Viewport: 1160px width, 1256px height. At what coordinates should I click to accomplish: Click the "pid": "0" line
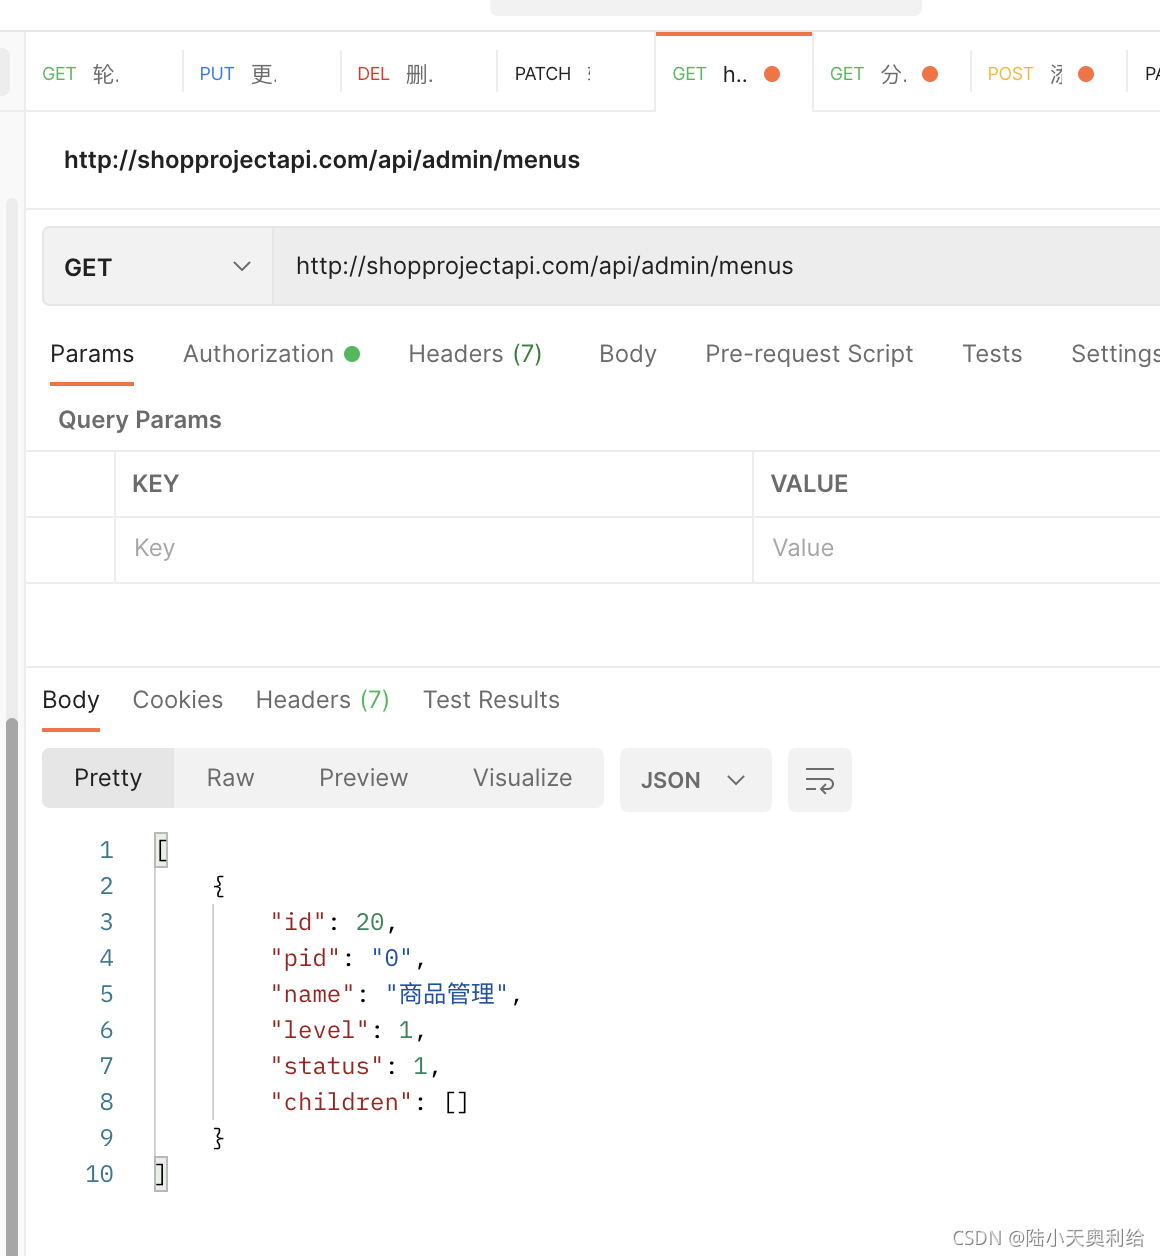click(x=348, y=958)
